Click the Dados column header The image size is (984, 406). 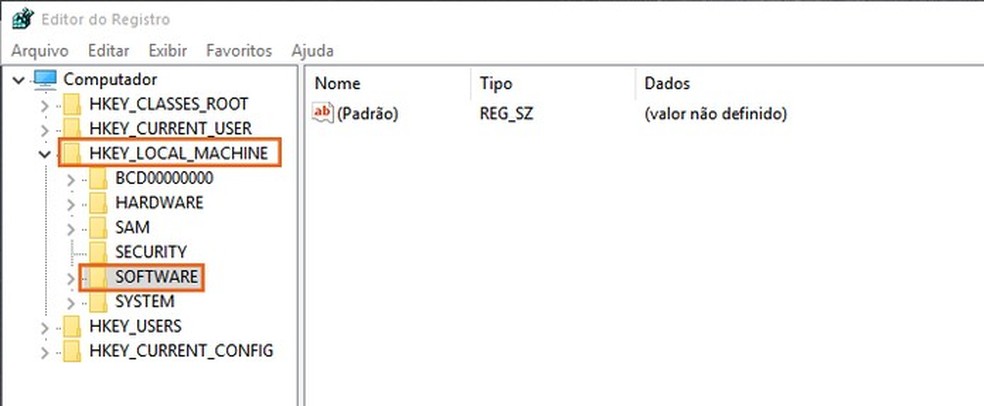coord(667,84)
